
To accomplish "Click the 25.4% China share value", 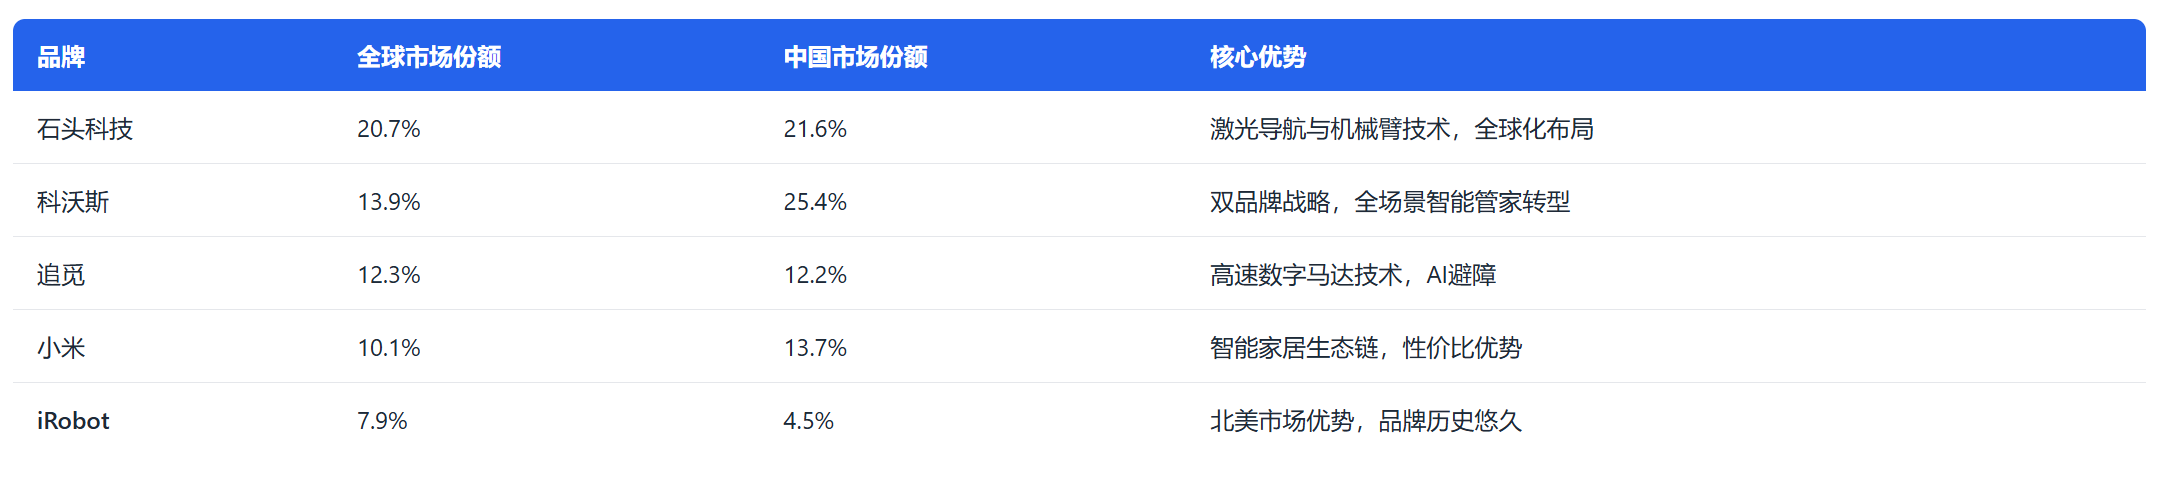I will pos(815,202).
